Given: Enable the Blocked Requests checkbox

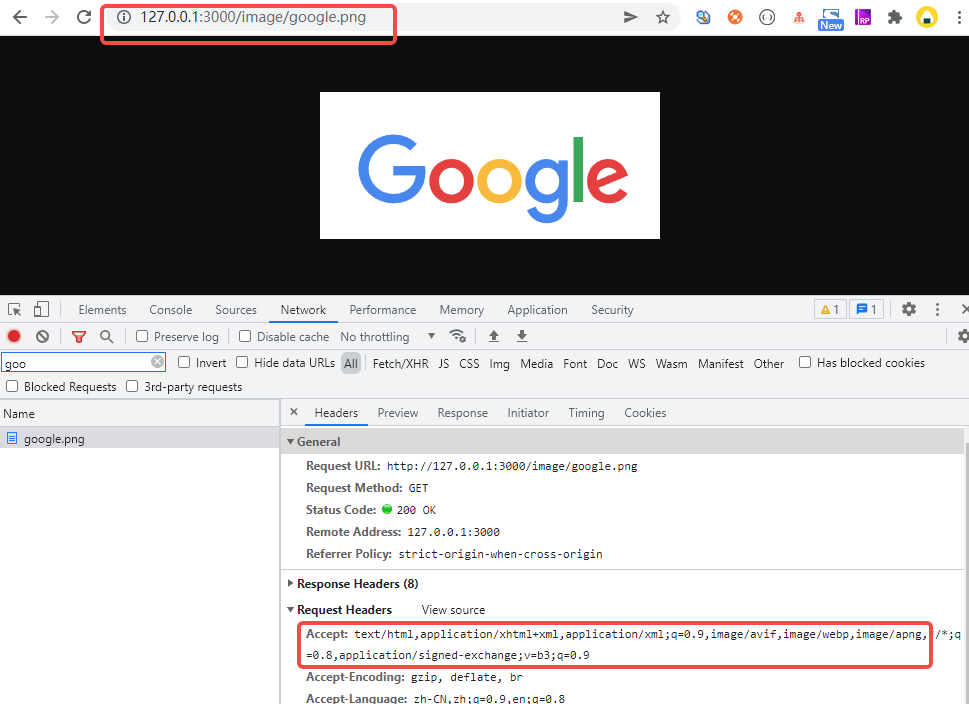Looking at the screenshot, I should point(12,386).
